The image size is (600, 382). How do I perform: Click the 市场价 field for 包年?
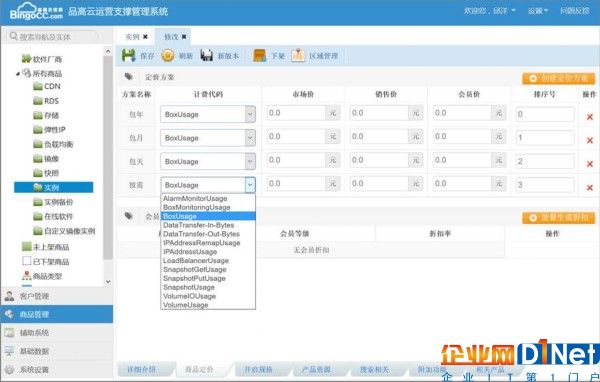296,113
